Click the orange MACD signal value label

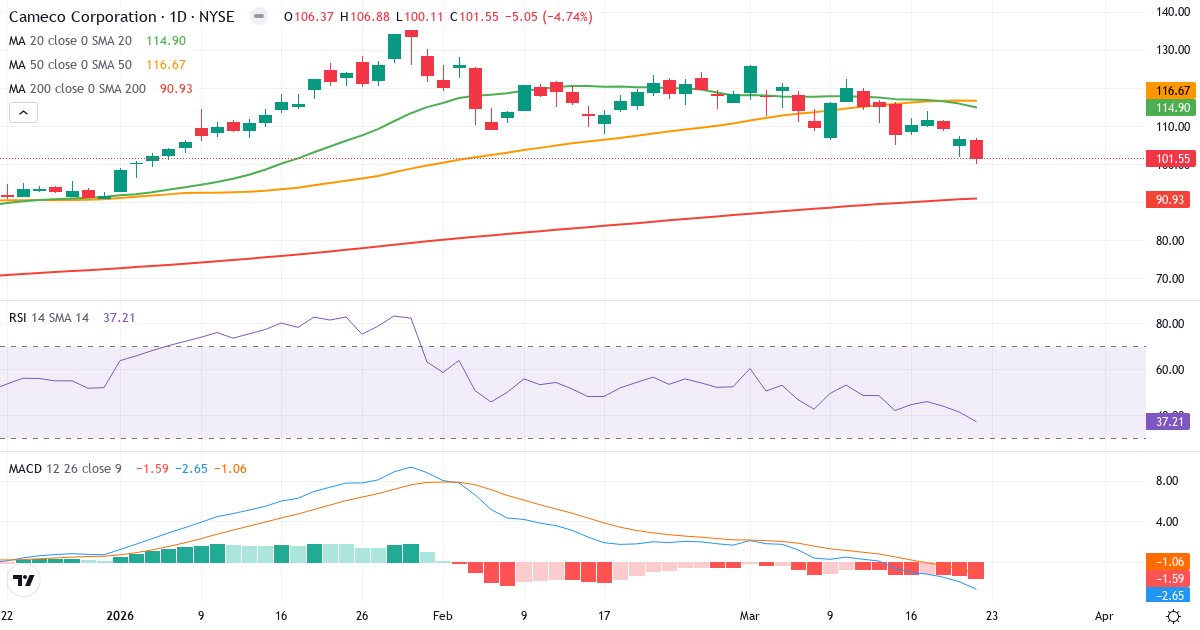point(1168,563)
